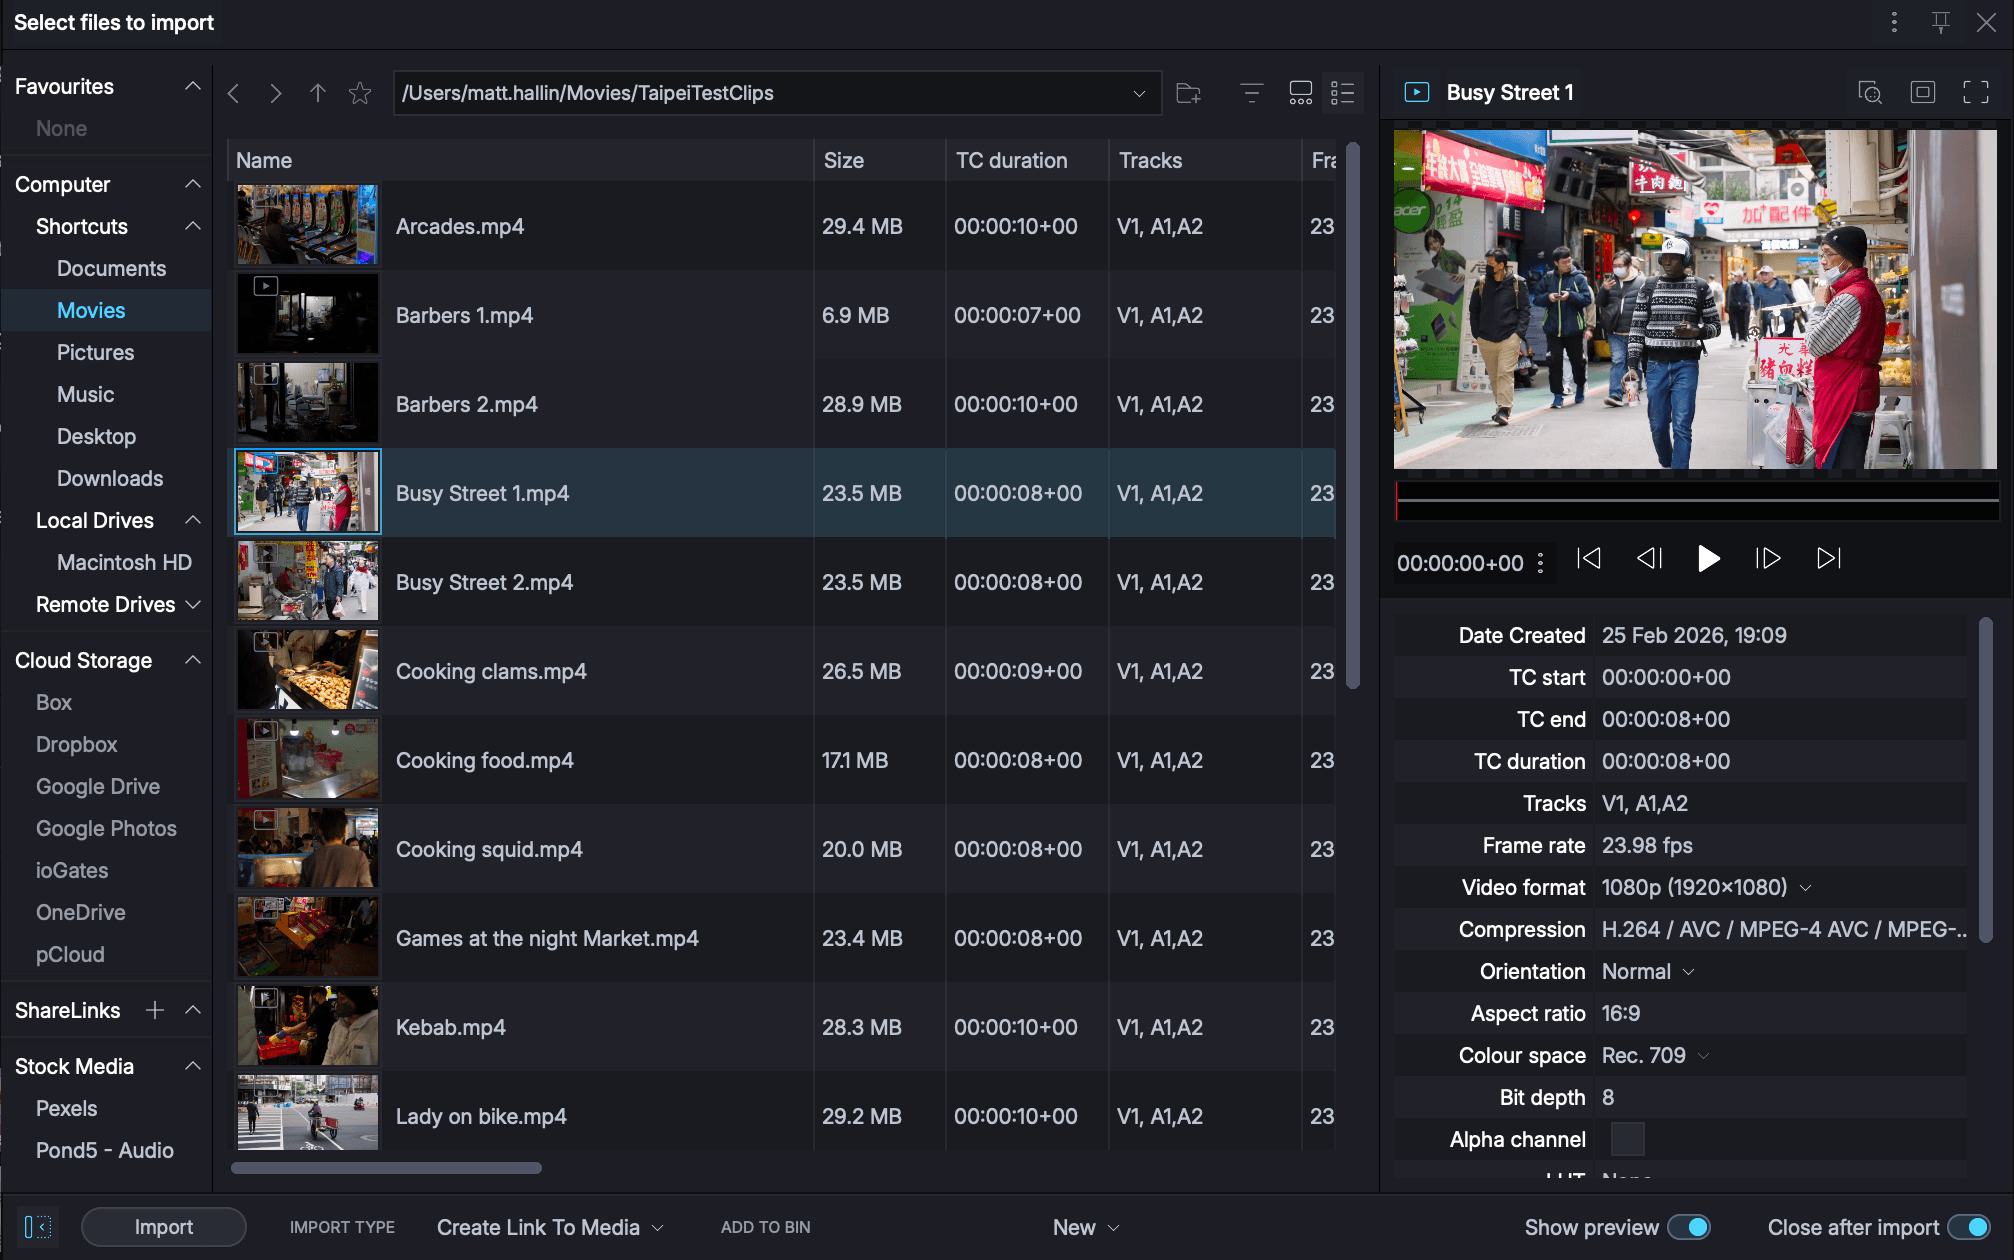Click the Import button

[164, 1227]
